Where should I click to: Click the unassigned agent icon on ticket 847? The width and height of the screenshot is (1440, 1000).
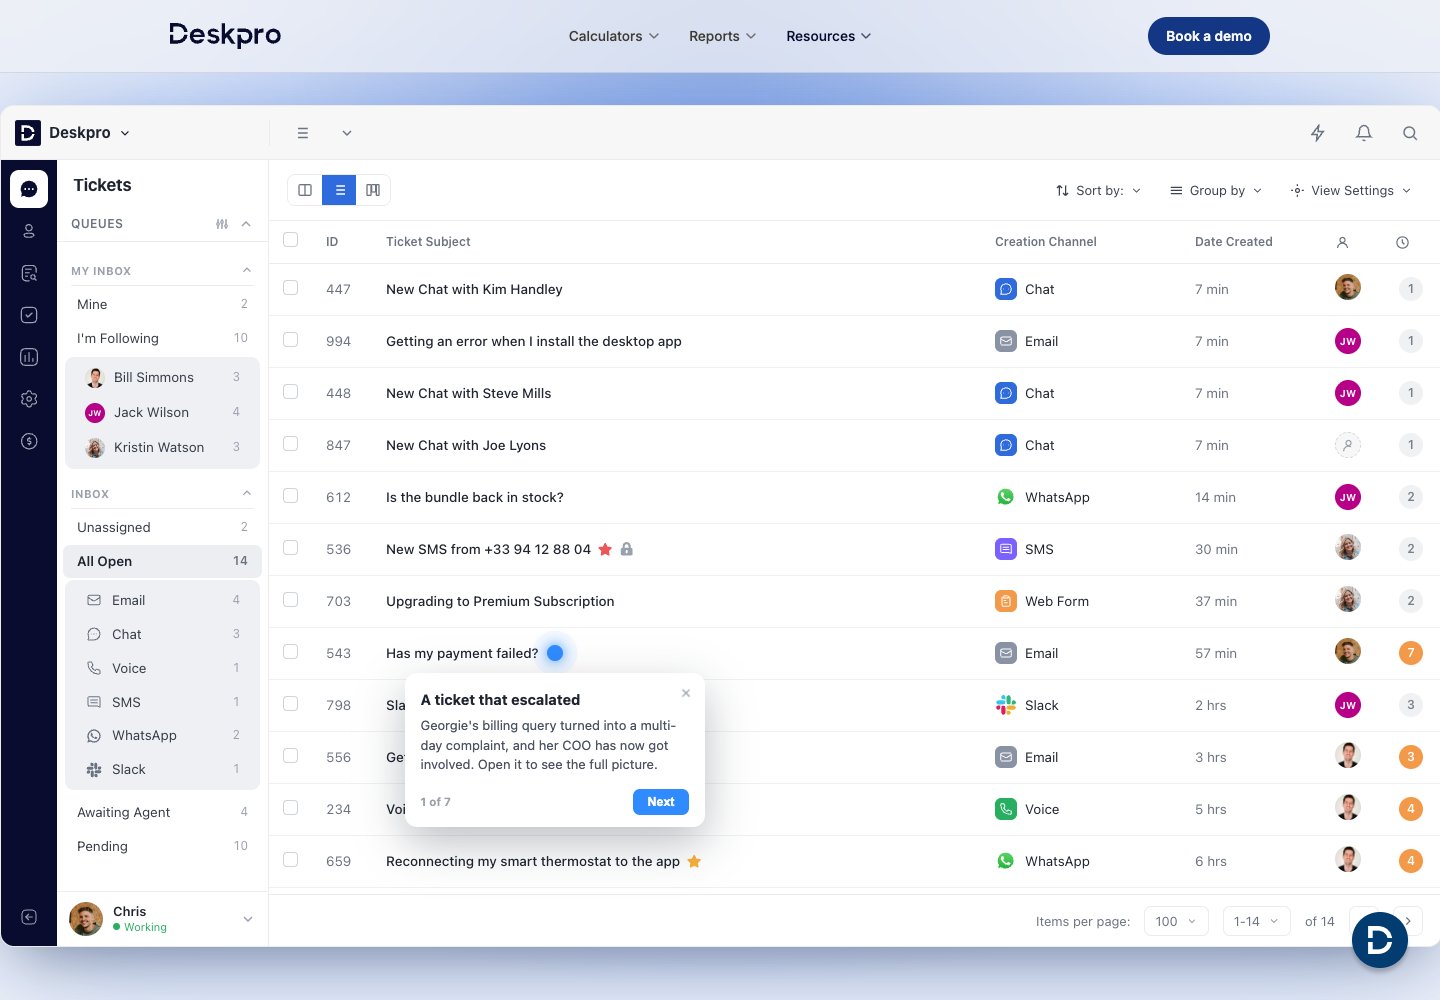click(1348, 445)
